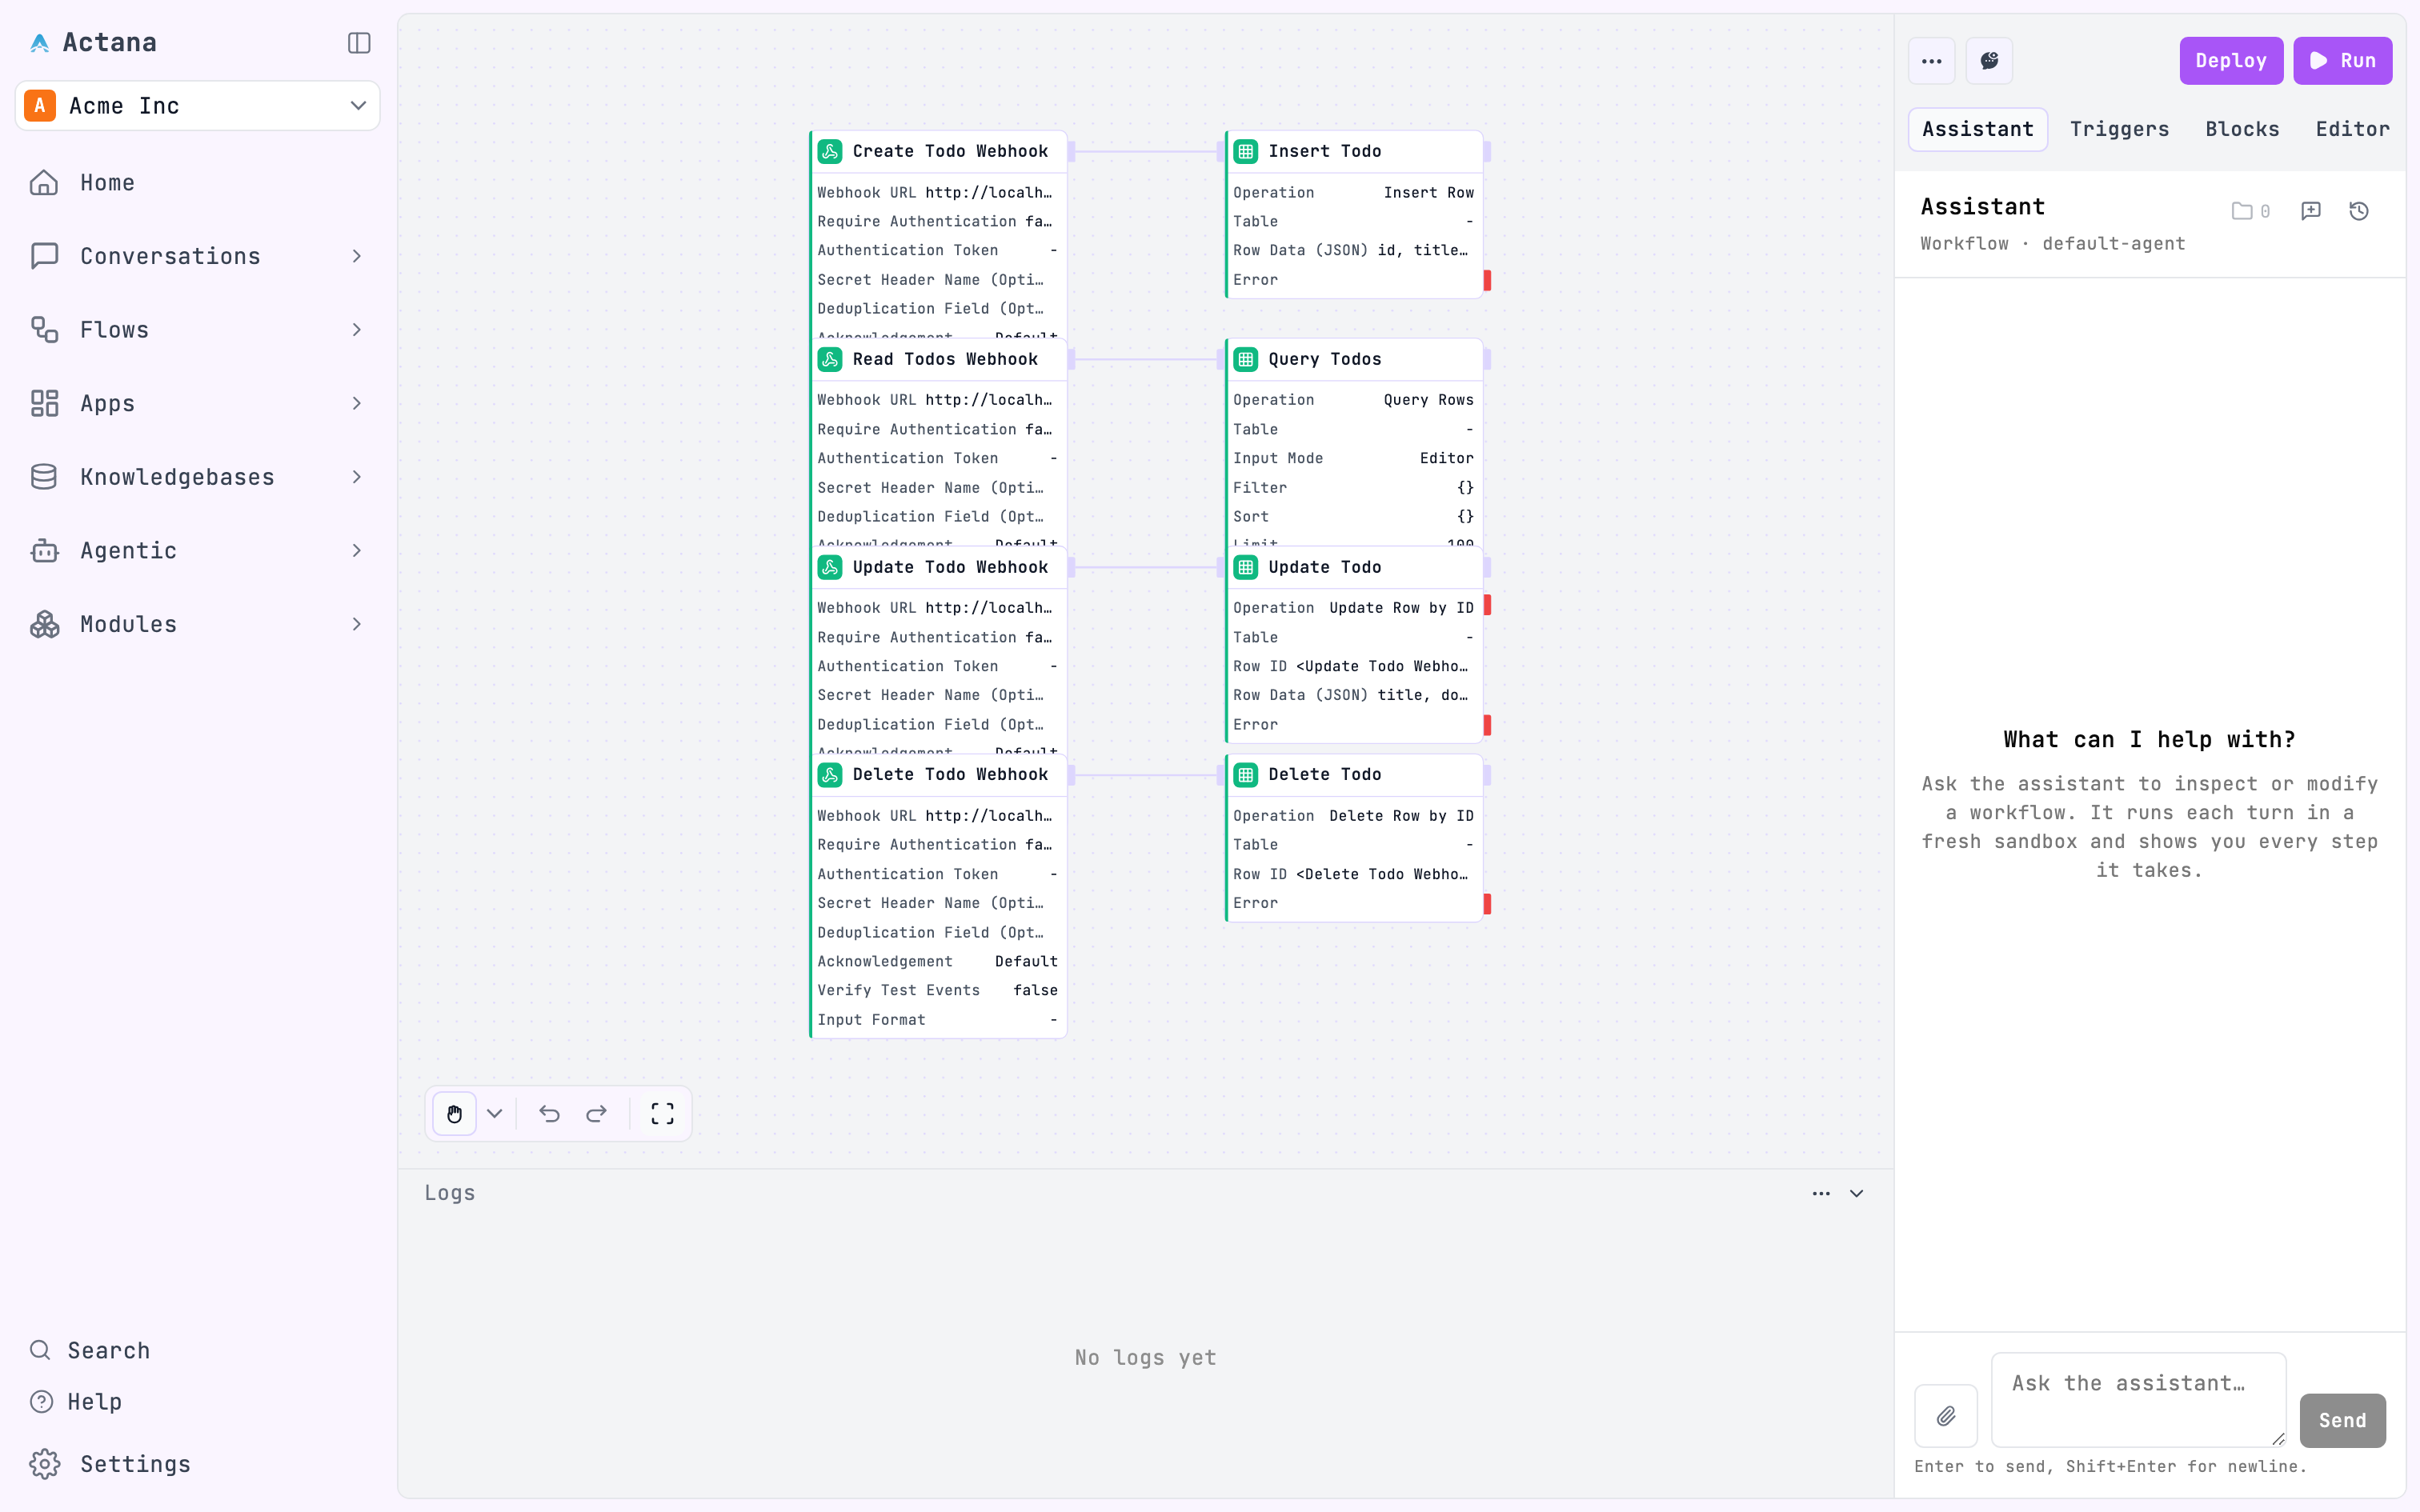Click Insert Todo Row Data (JSON) field
2420x1512 pixels.
(1353, 250)
